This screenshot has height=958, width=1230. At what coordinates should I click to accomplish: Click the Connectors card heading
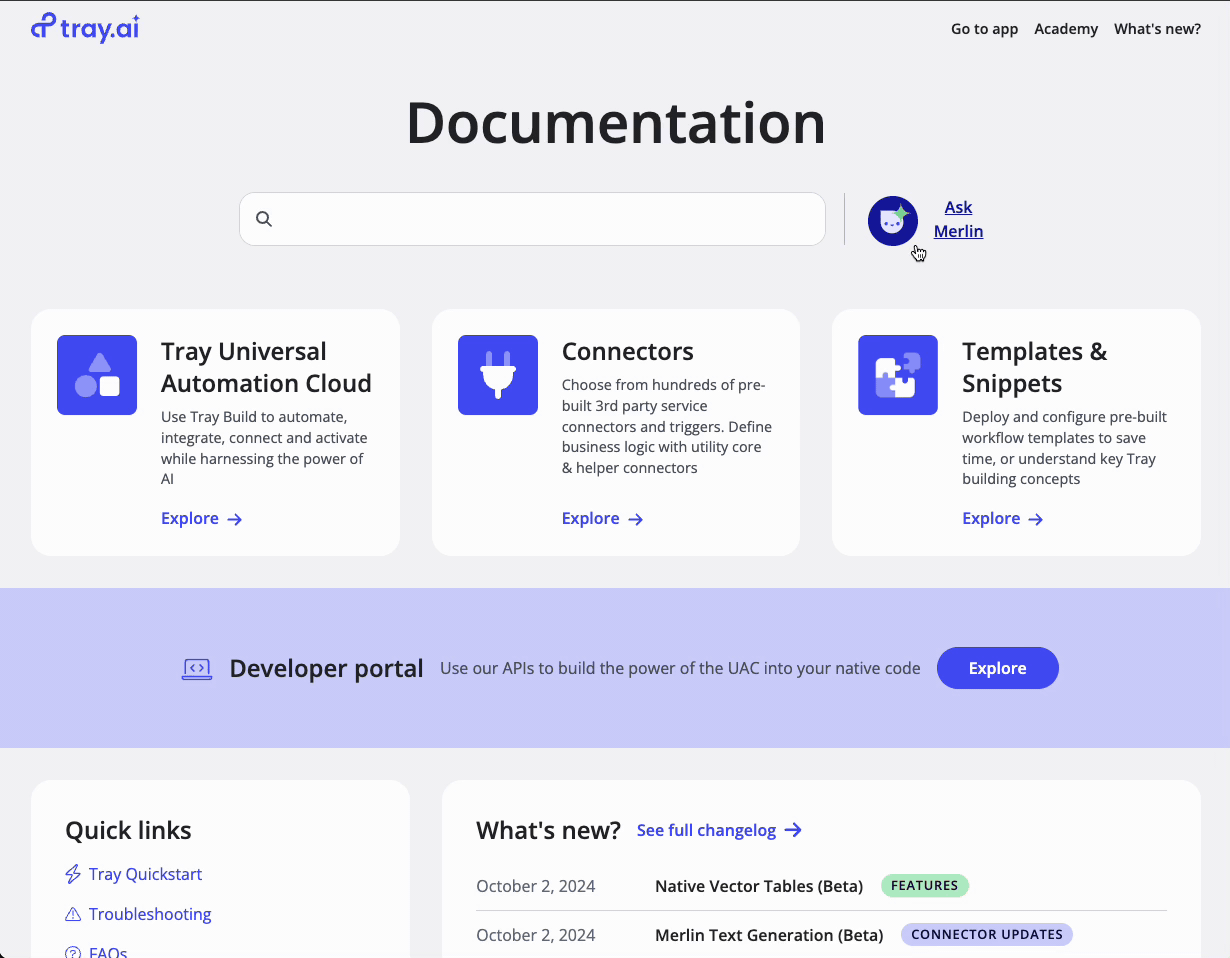point(628,352)
